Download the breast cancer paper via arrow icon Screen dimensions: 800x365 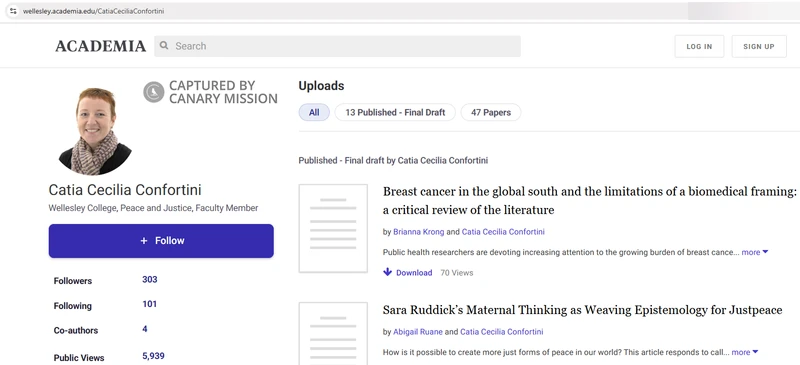coord(388,272)
